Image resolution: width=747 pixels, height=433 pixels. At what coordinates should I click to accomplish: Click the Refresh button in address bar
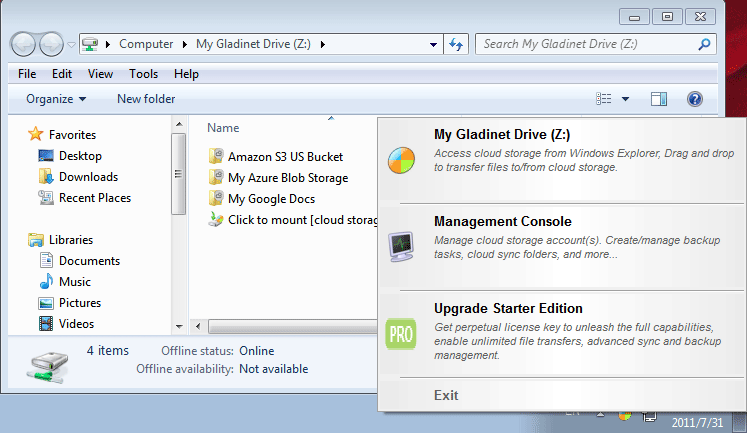(x=456, y=44)
